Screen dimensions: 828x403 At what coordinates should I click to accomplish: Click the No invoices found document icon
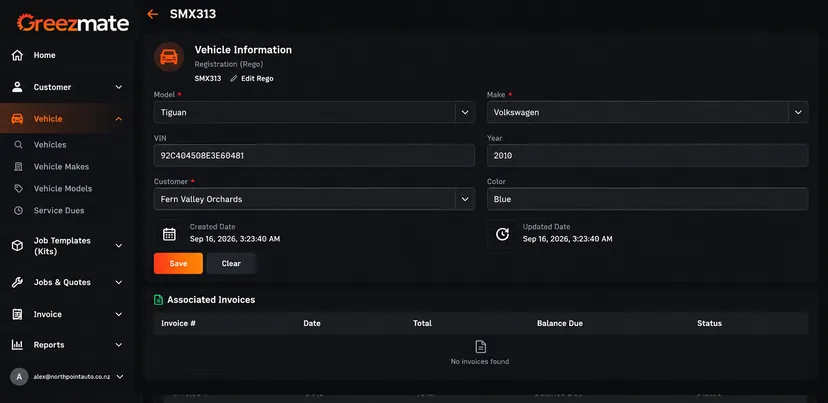[480, 346]
